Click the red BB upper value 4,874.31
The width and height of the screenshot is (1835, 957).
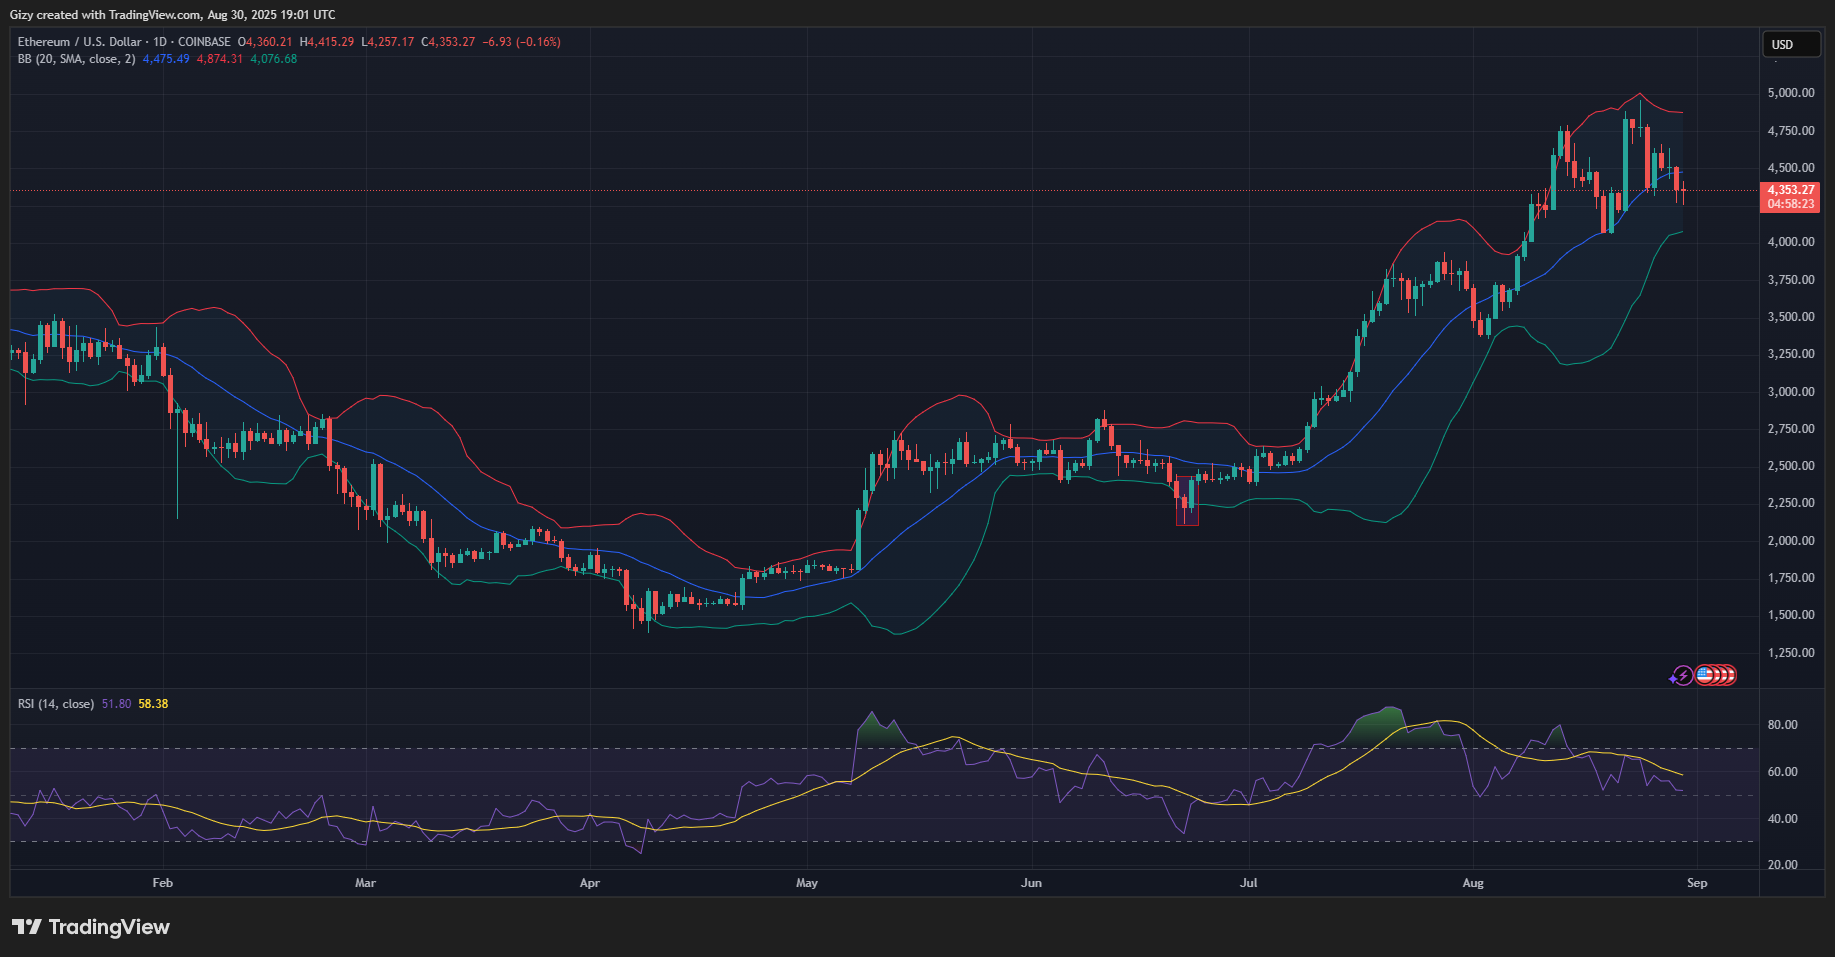tap(219, 59)
